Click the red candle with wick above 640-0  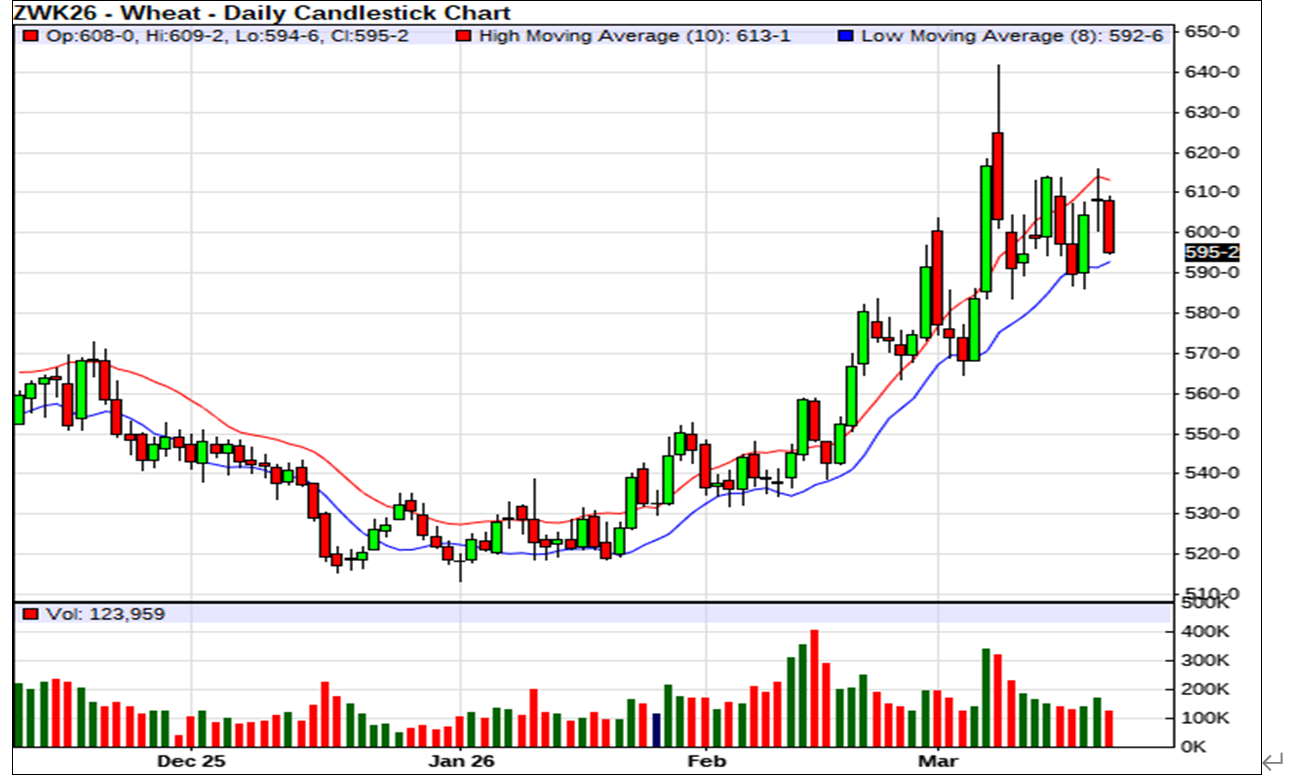tap(997, 175)
